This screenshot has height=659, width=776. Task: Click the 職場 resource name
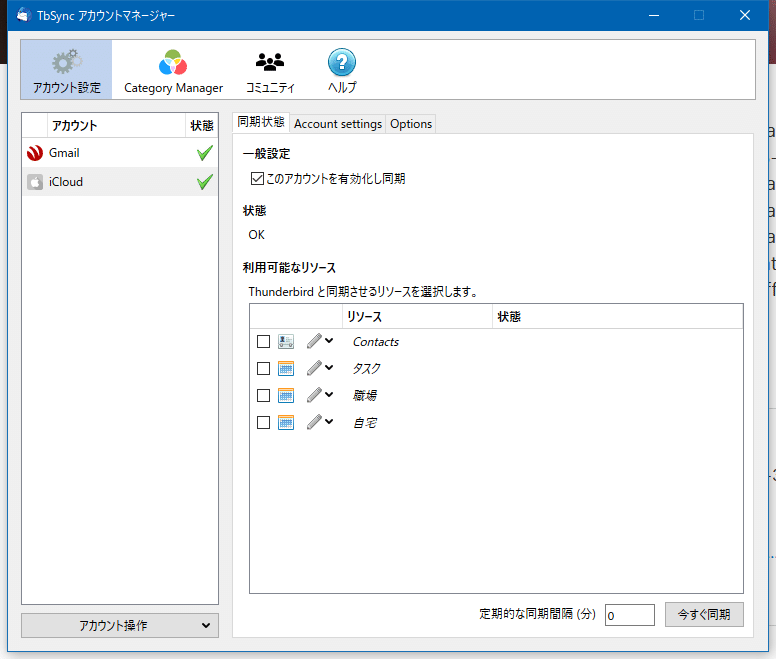[365, 396]
